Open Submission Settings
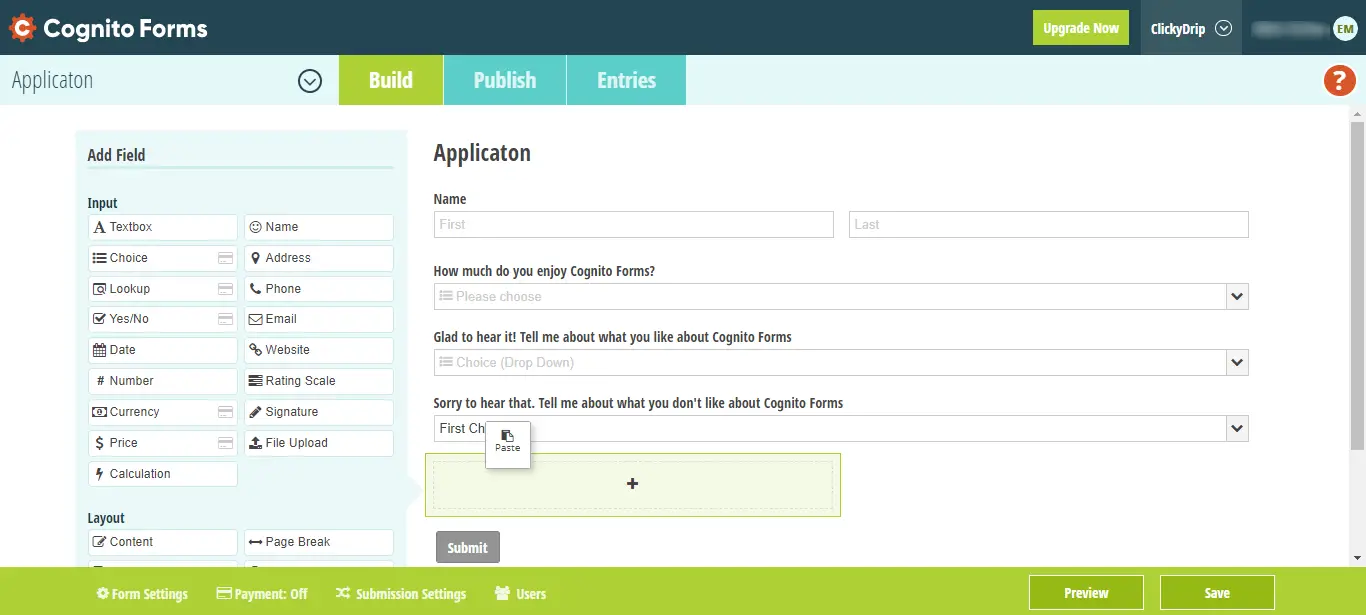Image resolution: width=1366 pixels, height=615 pixels. [401, 594]
